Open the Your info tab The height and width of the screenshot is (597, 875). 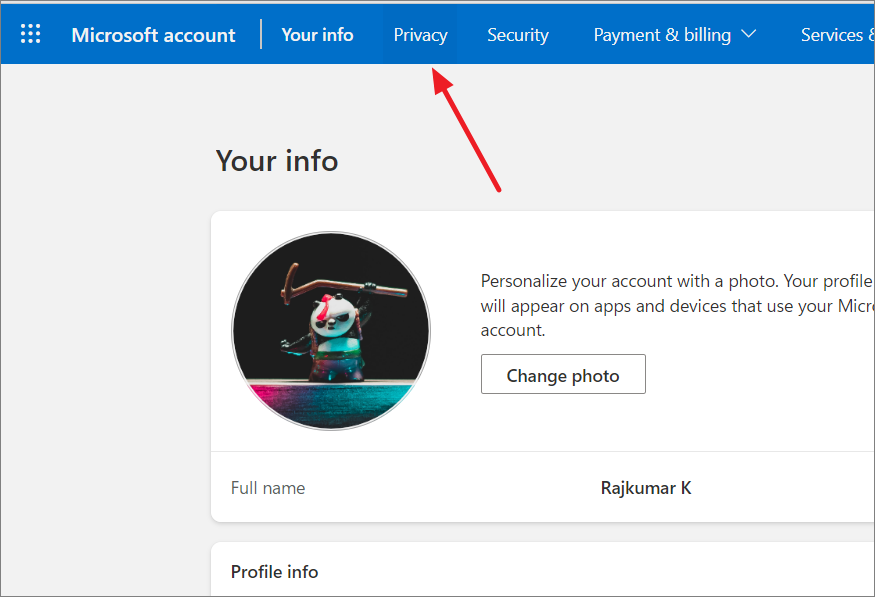[x=317, y=35]
